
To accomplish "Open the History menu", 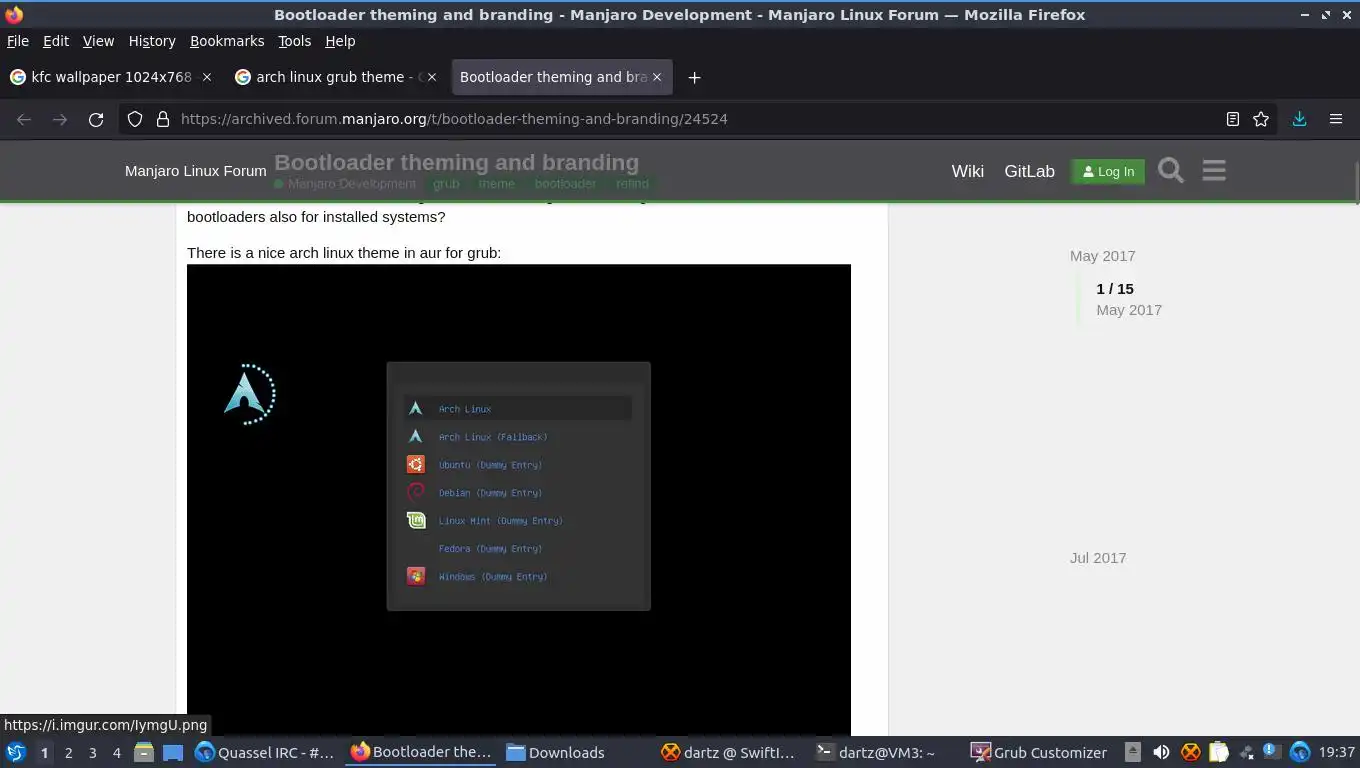I will click(x=152, y=41).
